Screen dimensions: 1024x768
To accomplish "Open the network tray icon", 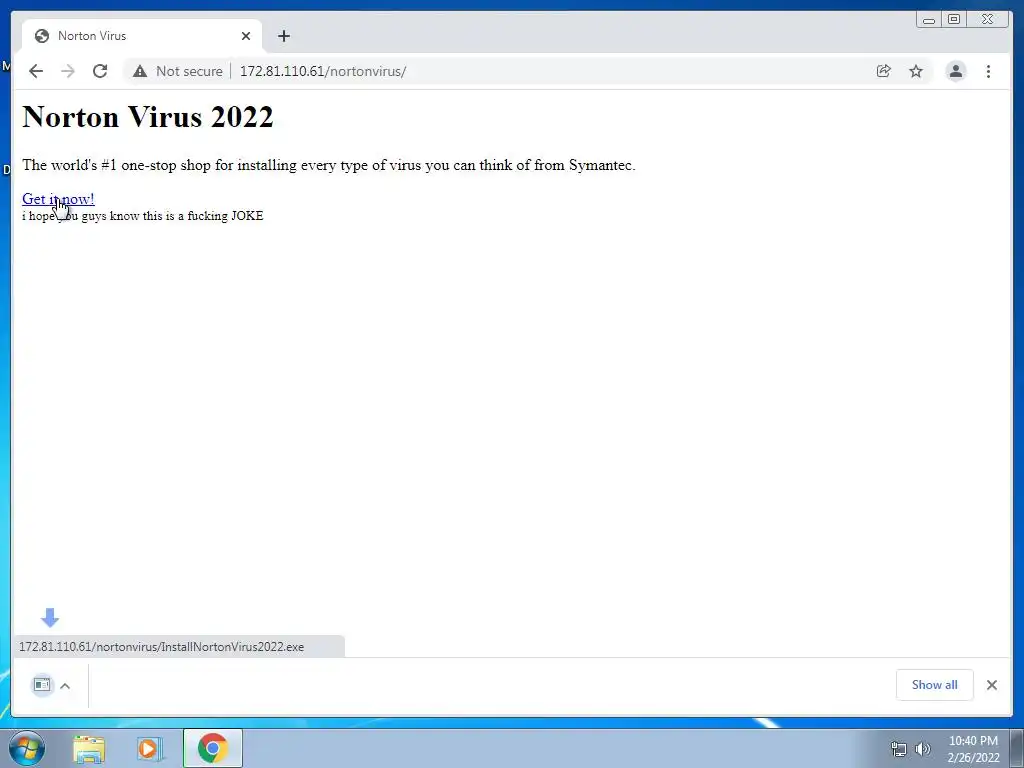I will [899, 749].
